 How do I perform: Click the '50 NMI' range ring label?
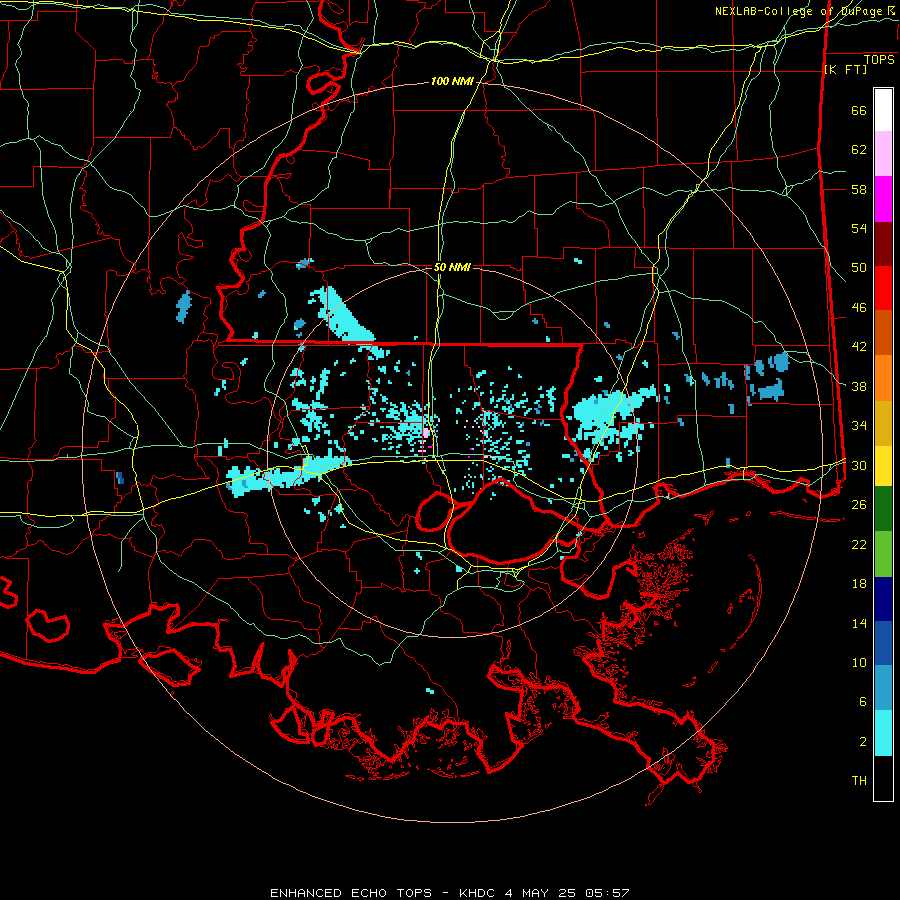452,267
